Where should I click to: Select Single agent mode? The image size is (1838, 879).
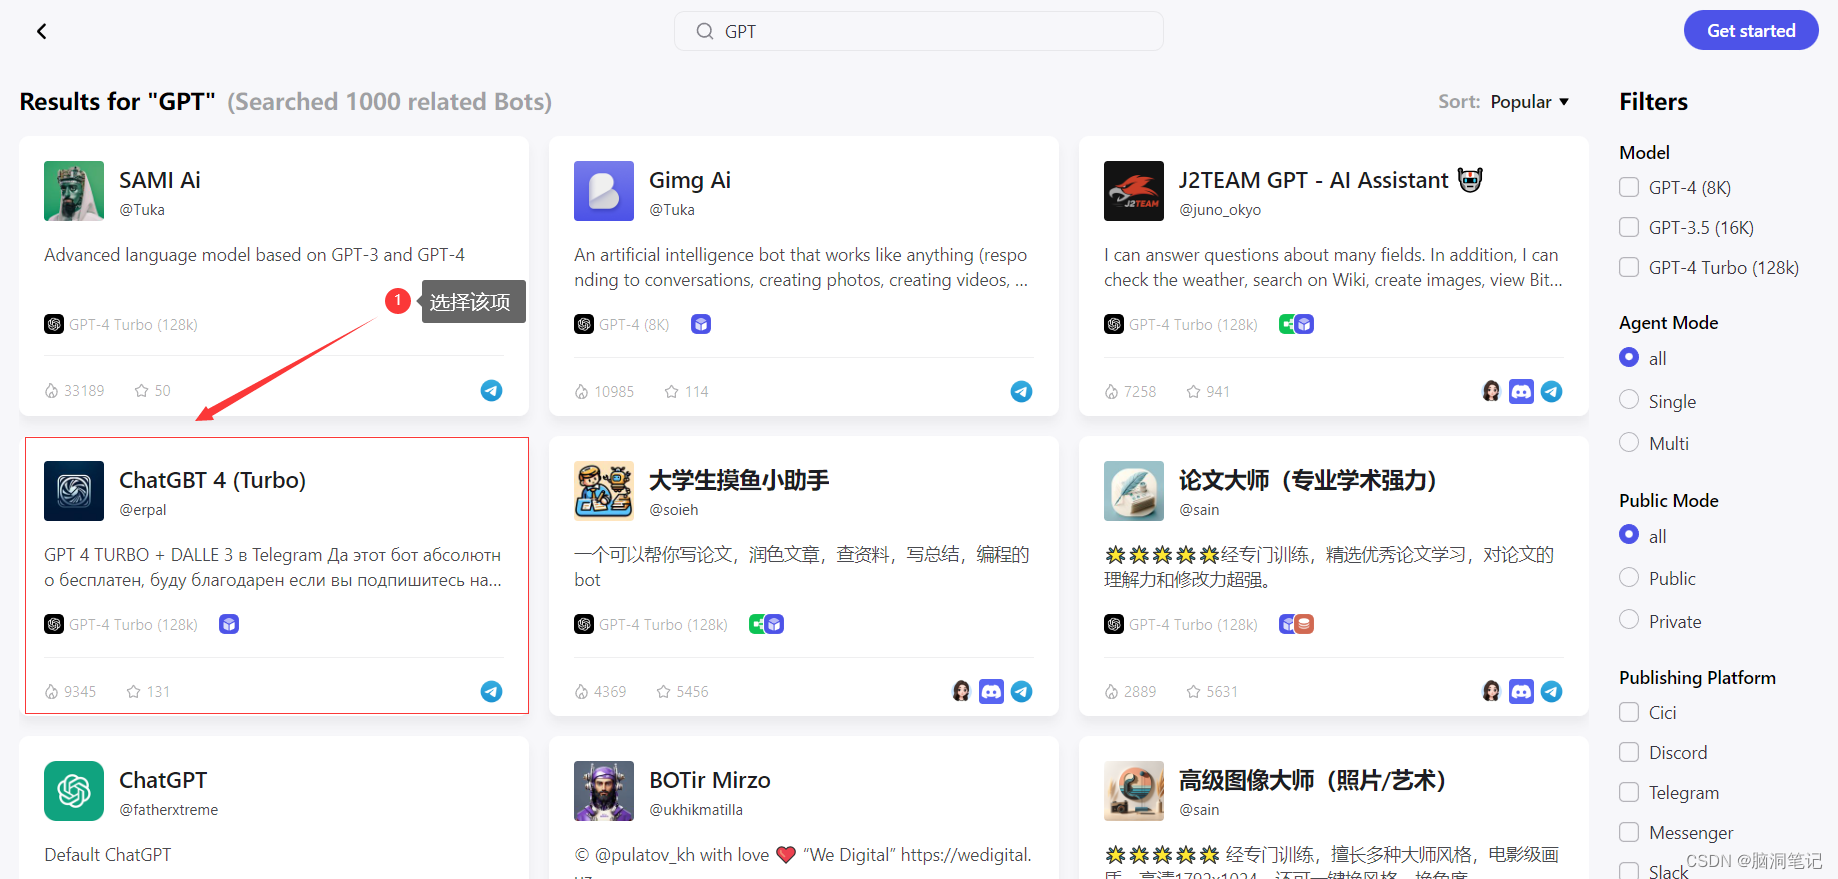[1629, 400]
